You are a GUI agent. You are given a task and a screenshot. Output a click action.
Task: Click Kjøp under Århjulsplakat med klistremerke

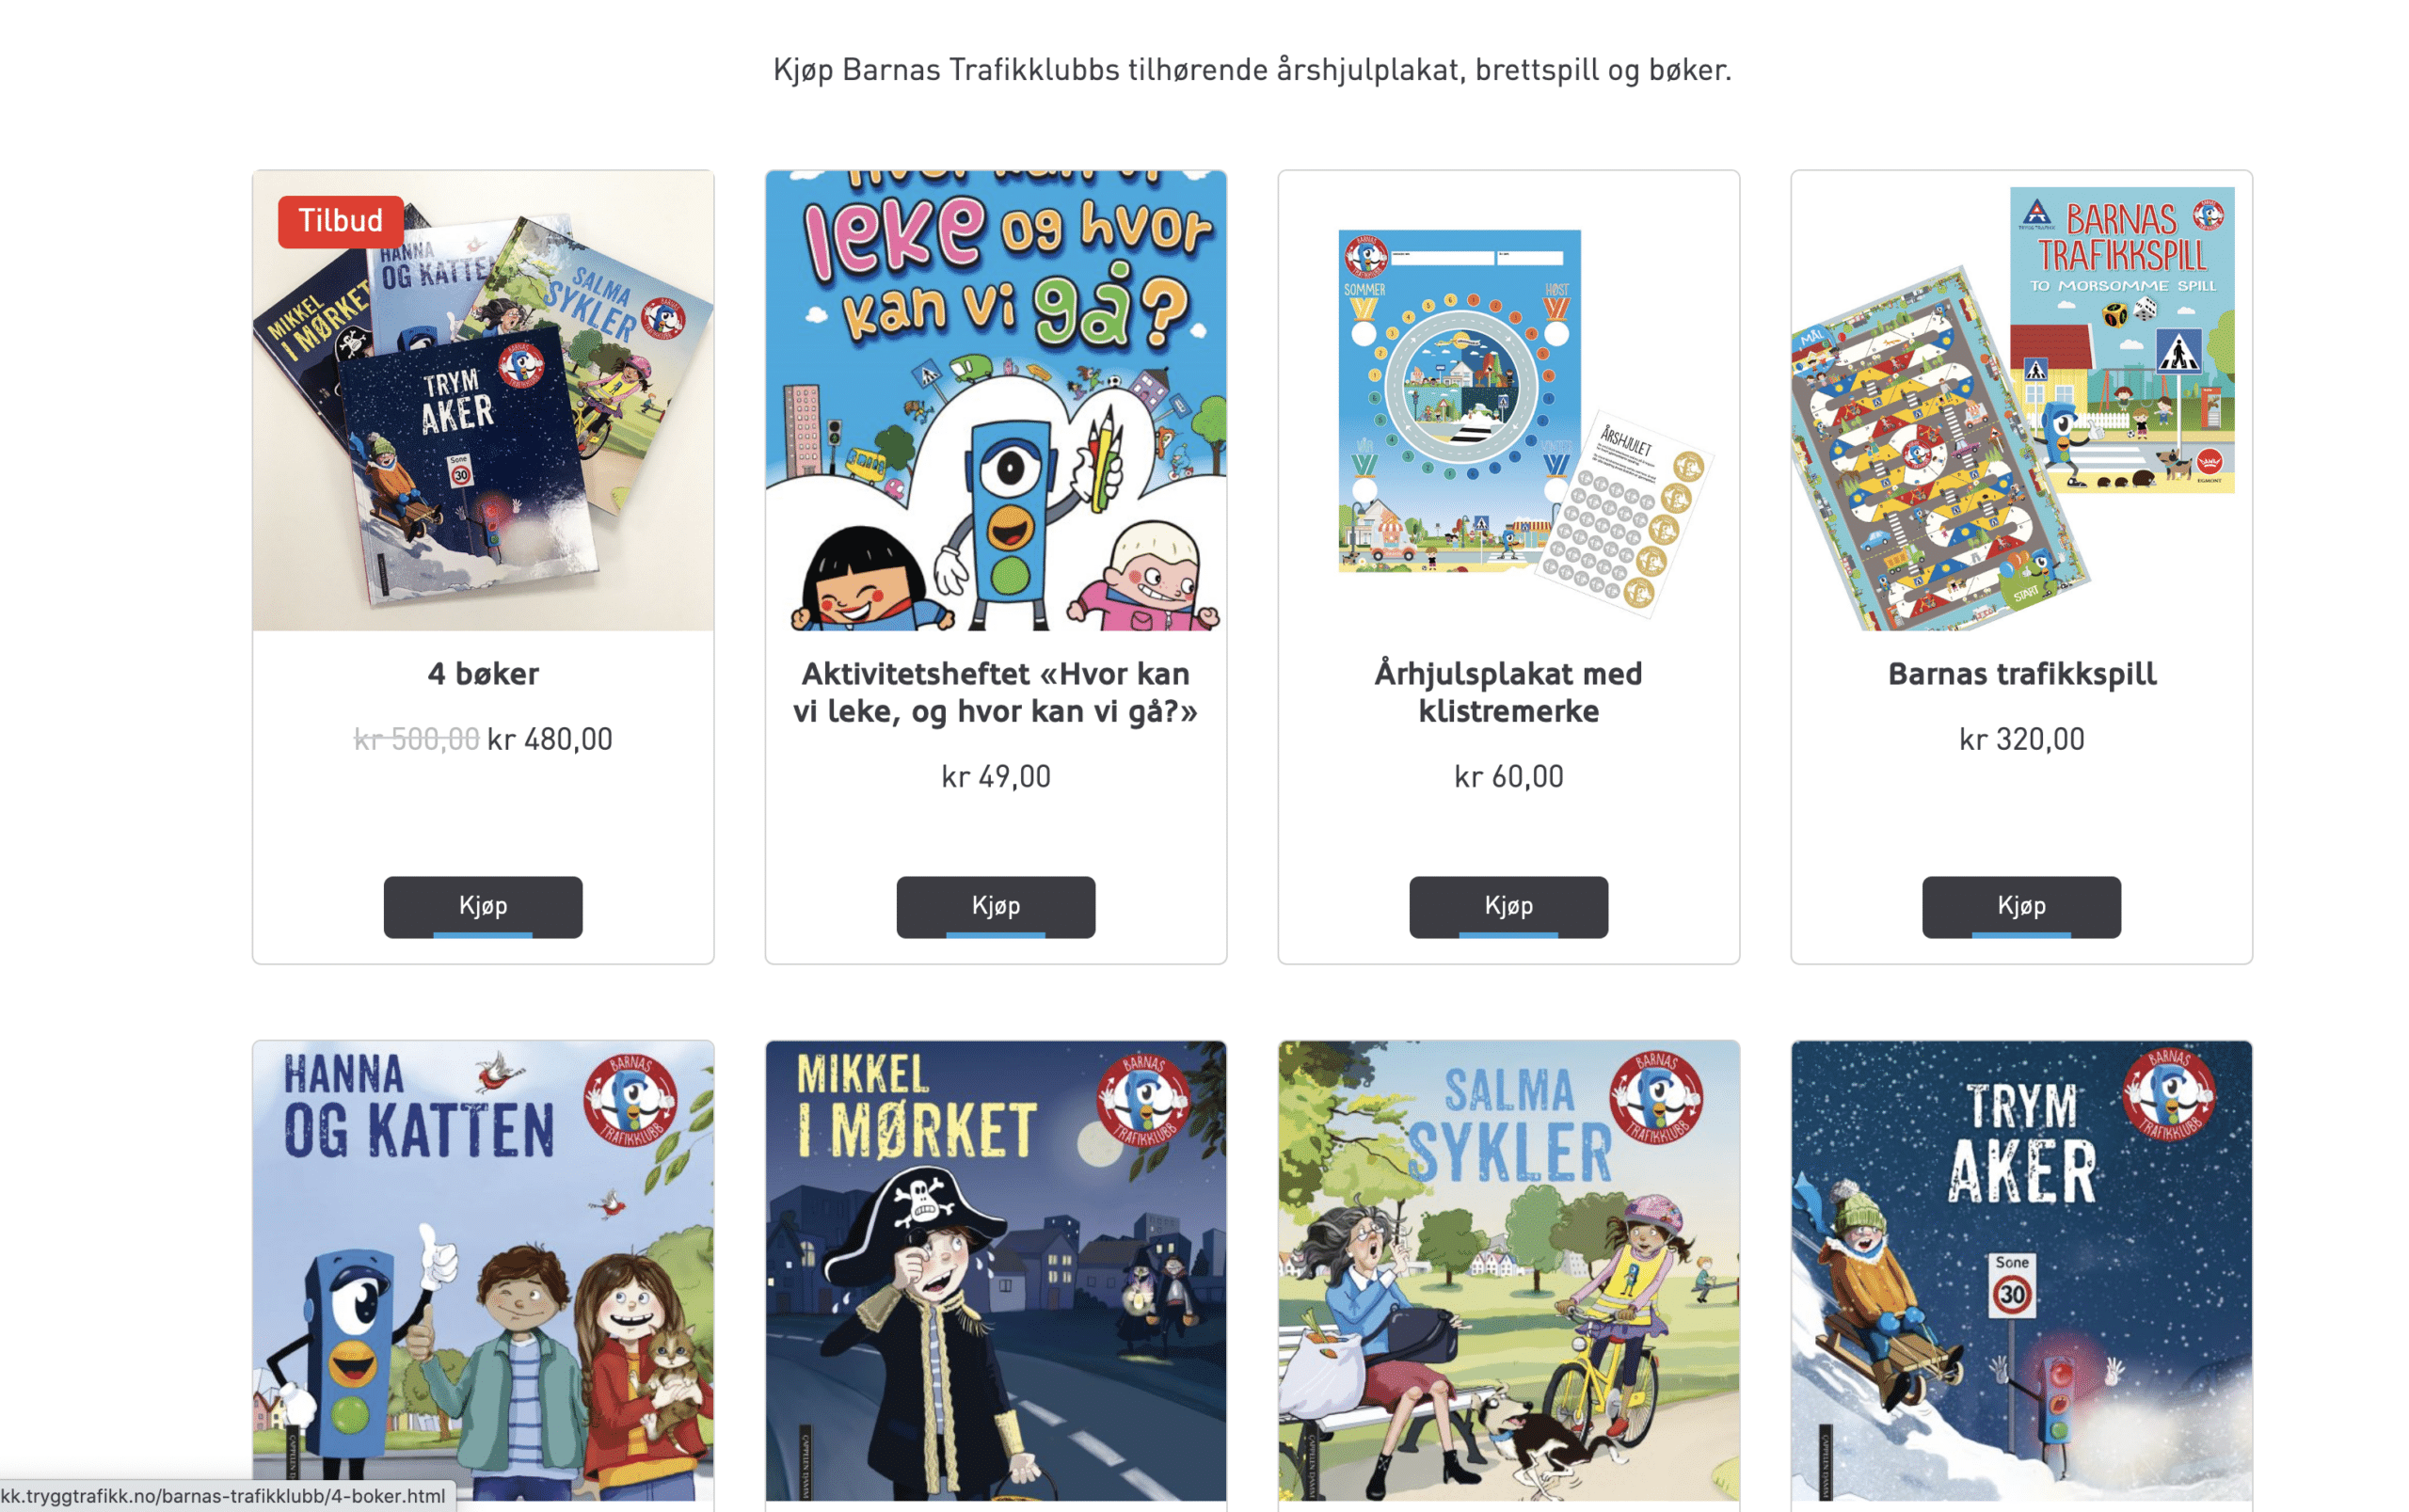1508,907
